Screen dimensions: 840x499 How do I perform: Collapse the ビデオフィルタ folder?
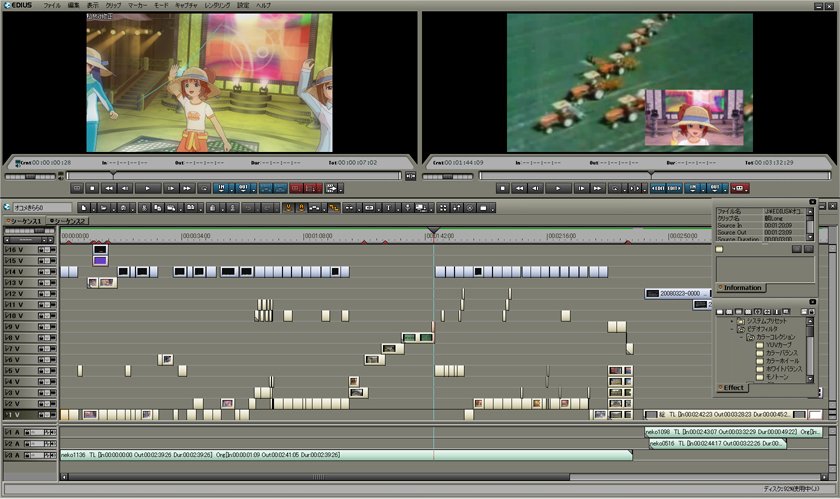[x=732, y=329]
